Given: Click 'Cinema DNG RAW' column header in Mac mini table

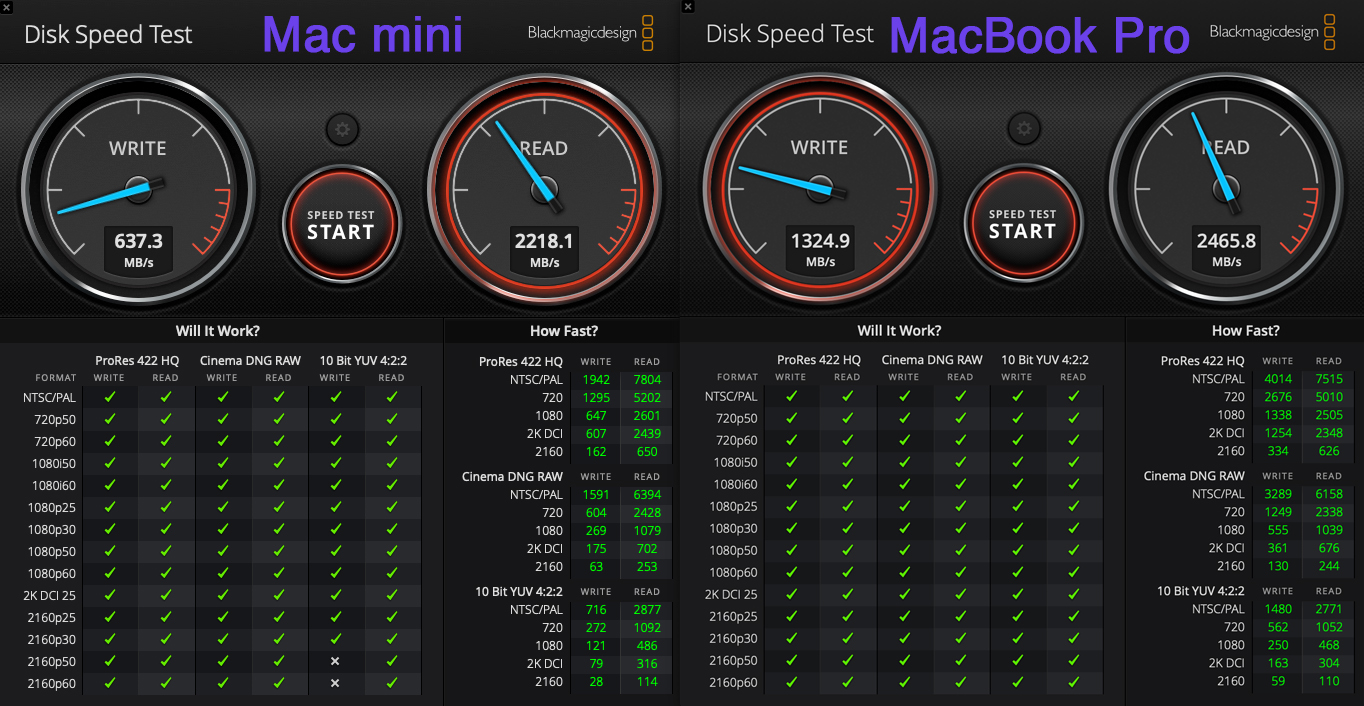Looking at the screenshot, I should [250, 360].
